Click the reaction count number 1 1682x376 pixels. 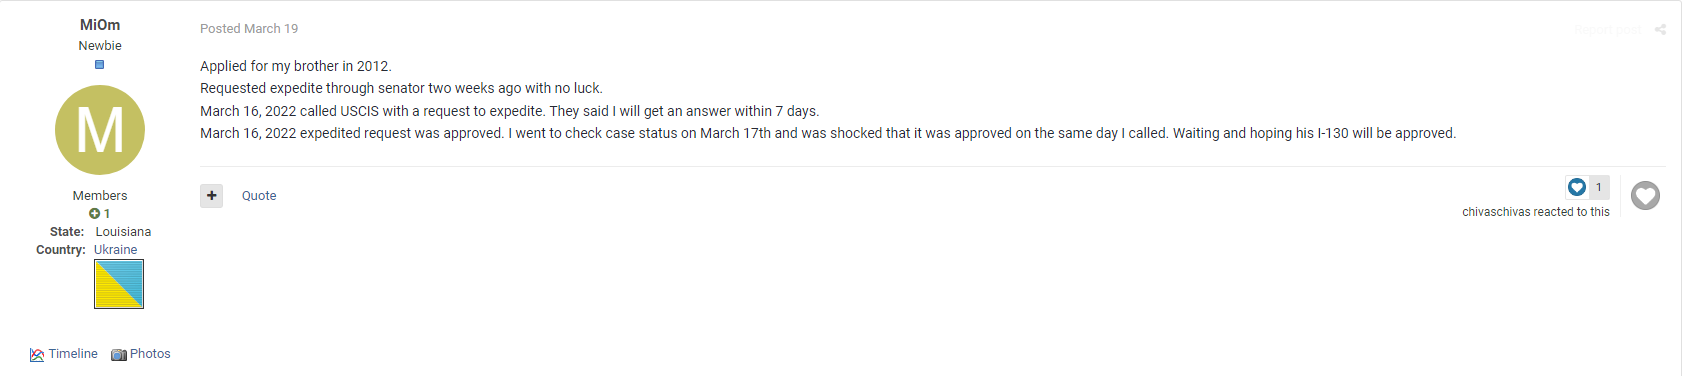click(1599, 187)
